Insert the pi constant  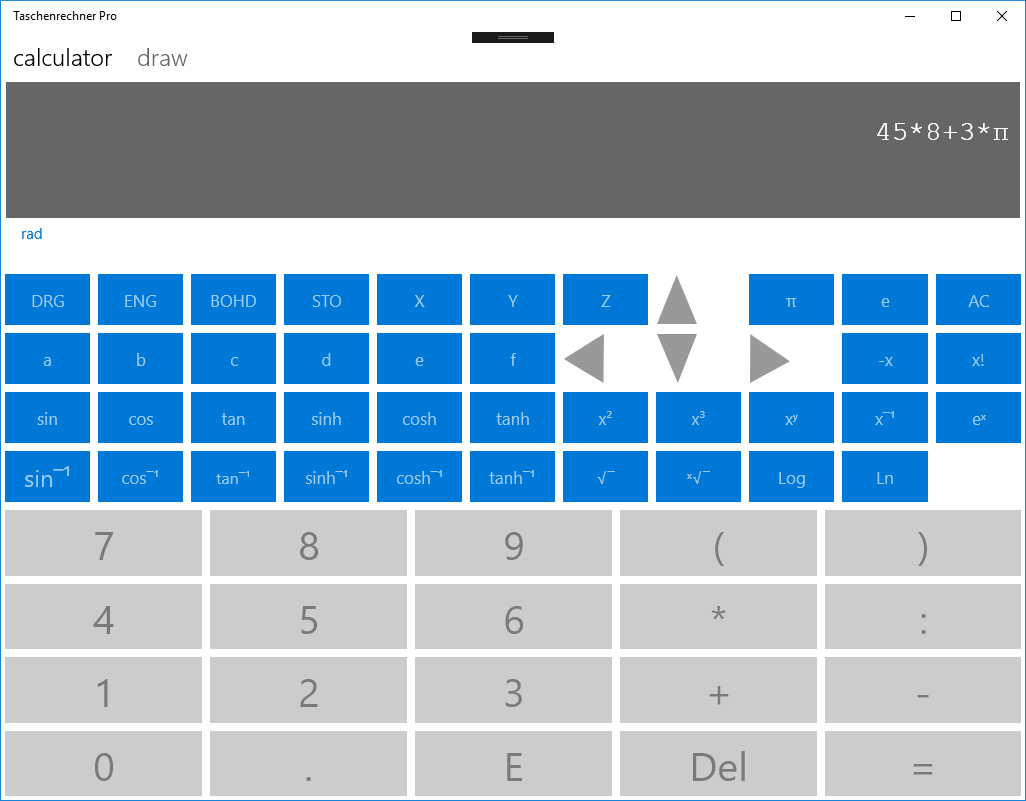click(791, 300)
